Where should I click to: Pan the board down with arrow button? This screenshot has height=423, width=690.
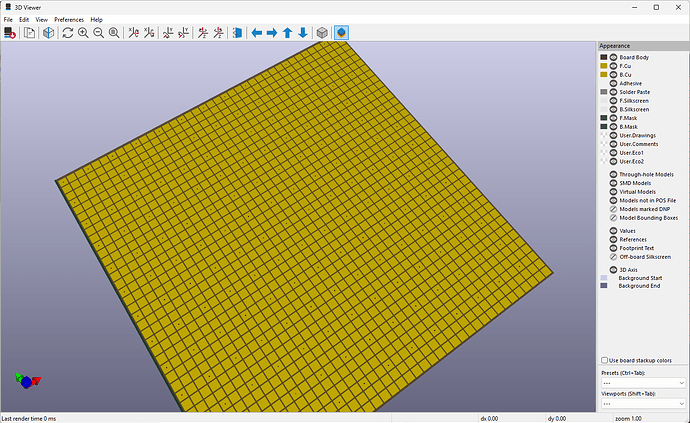302,32
